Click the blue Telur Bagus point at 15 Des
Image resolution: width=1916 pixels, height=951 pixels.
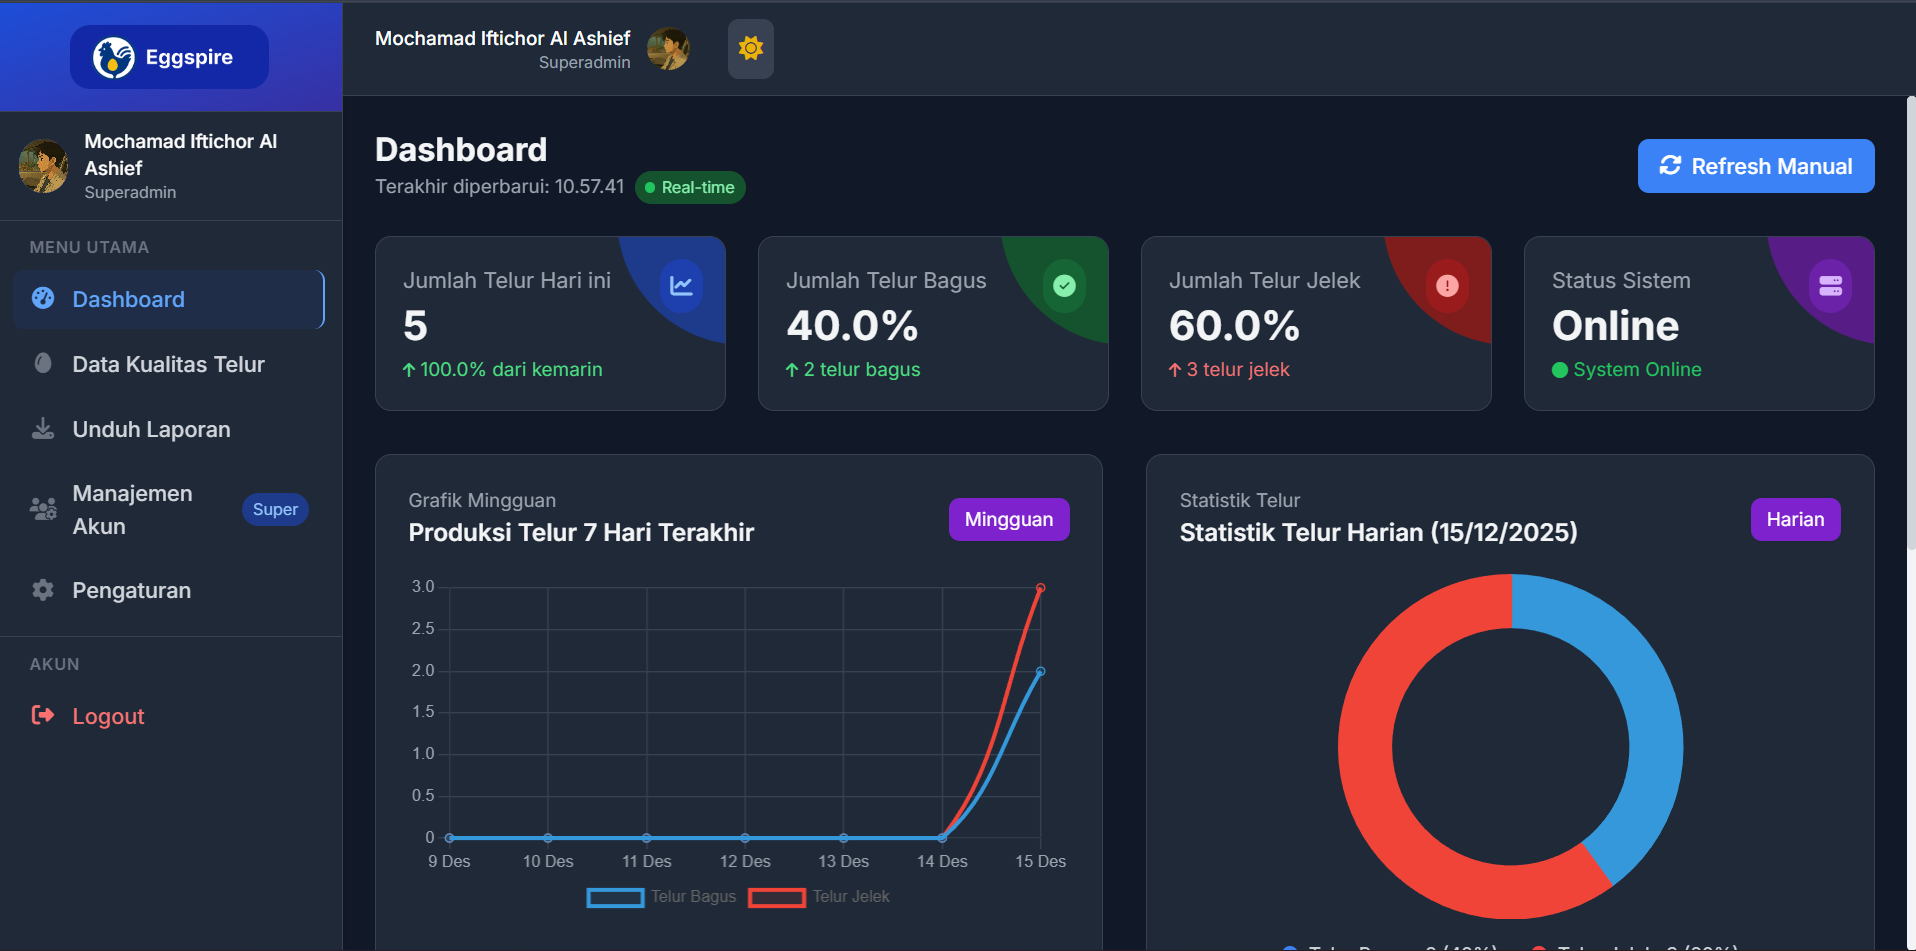[1041, 672]
